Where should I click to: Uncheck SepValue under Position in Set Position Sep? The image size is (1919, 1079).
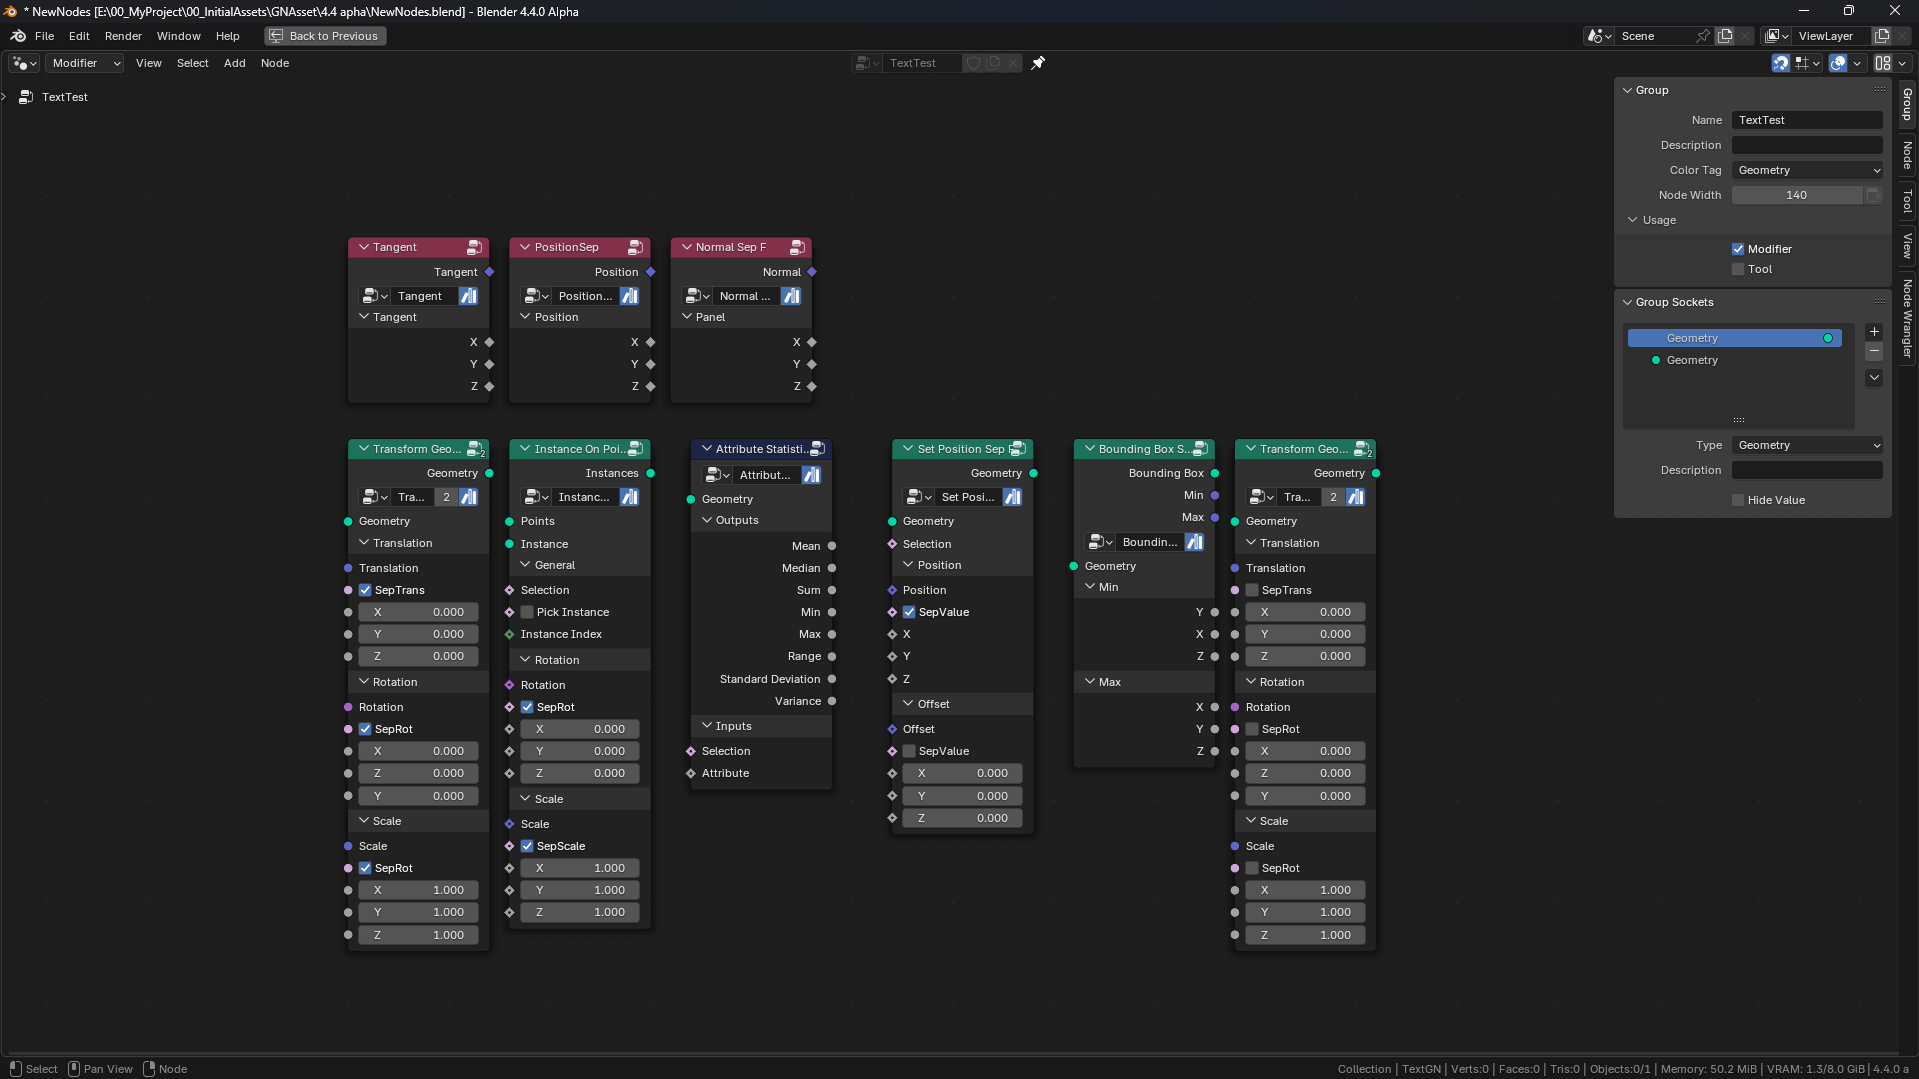[x=909, y=612]
